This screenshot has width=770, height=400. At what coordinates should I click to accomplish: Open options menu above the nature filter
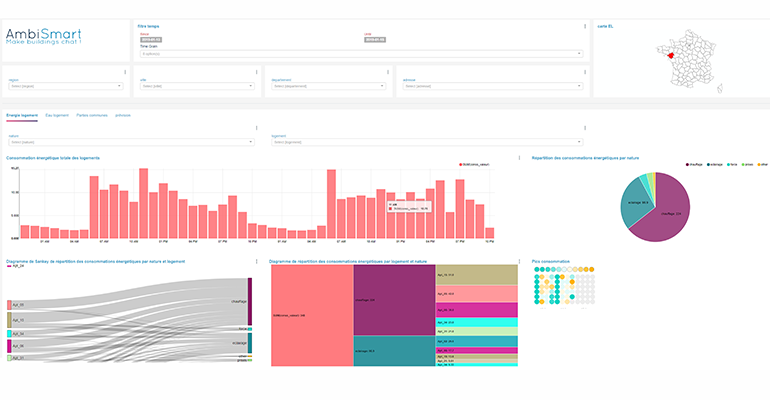point(256,128)
